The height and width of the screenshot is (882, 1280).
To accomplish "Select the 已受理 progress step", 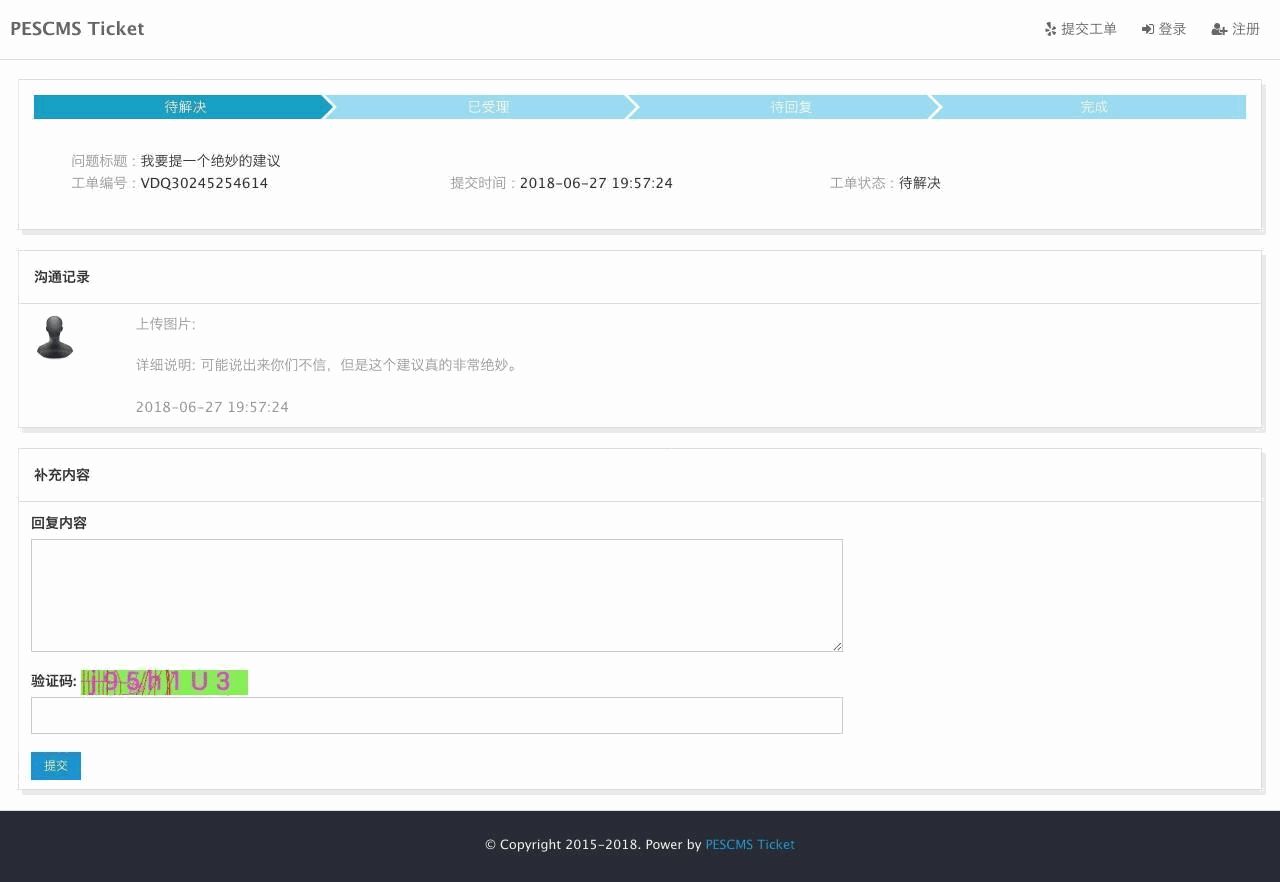I will (x=488, y=107).
